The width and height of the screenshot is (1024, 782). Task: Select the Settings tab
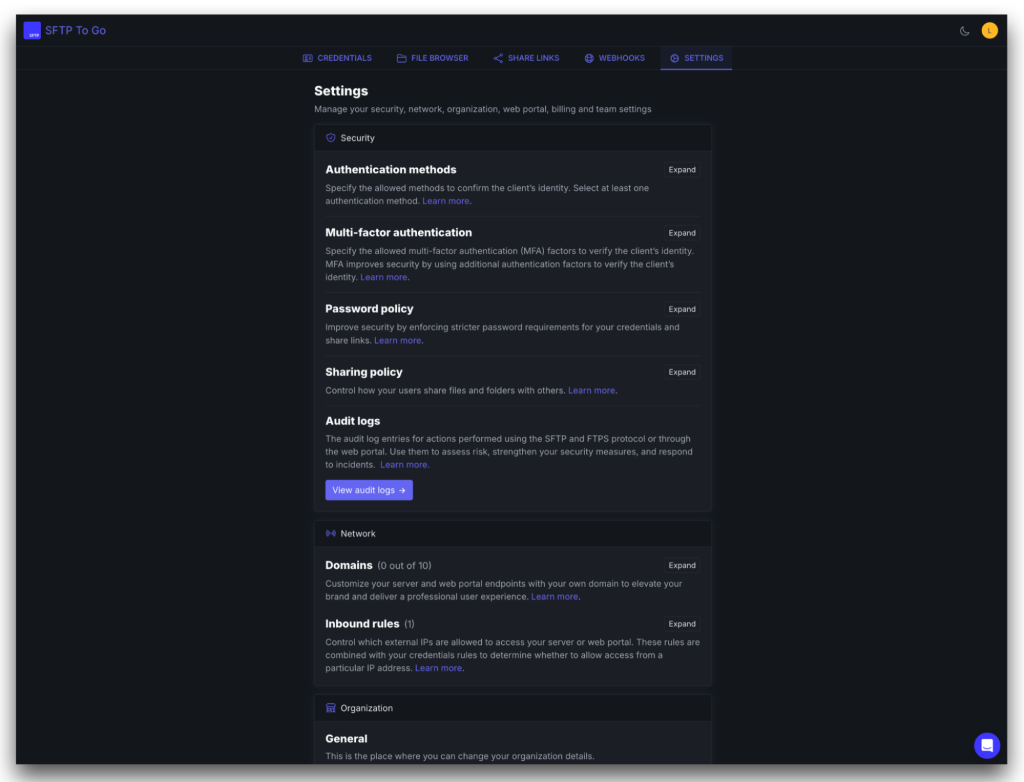point(696,58)
